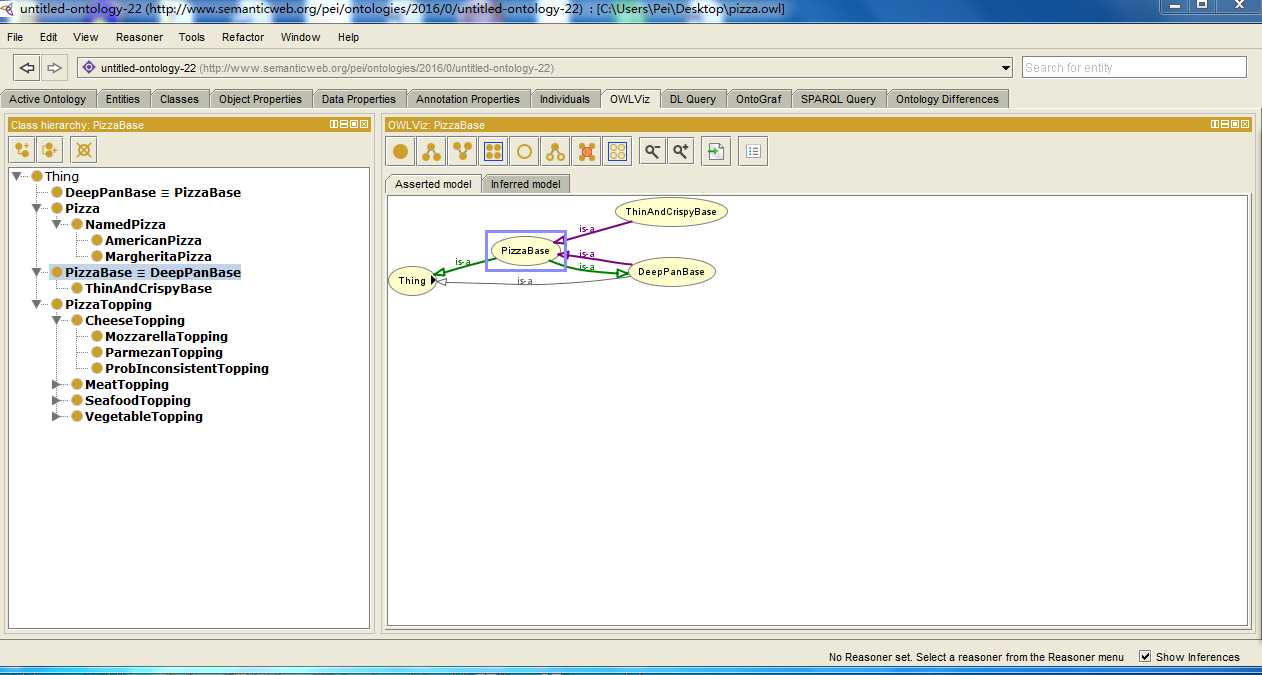Open the Window menu

pos(300,37)
